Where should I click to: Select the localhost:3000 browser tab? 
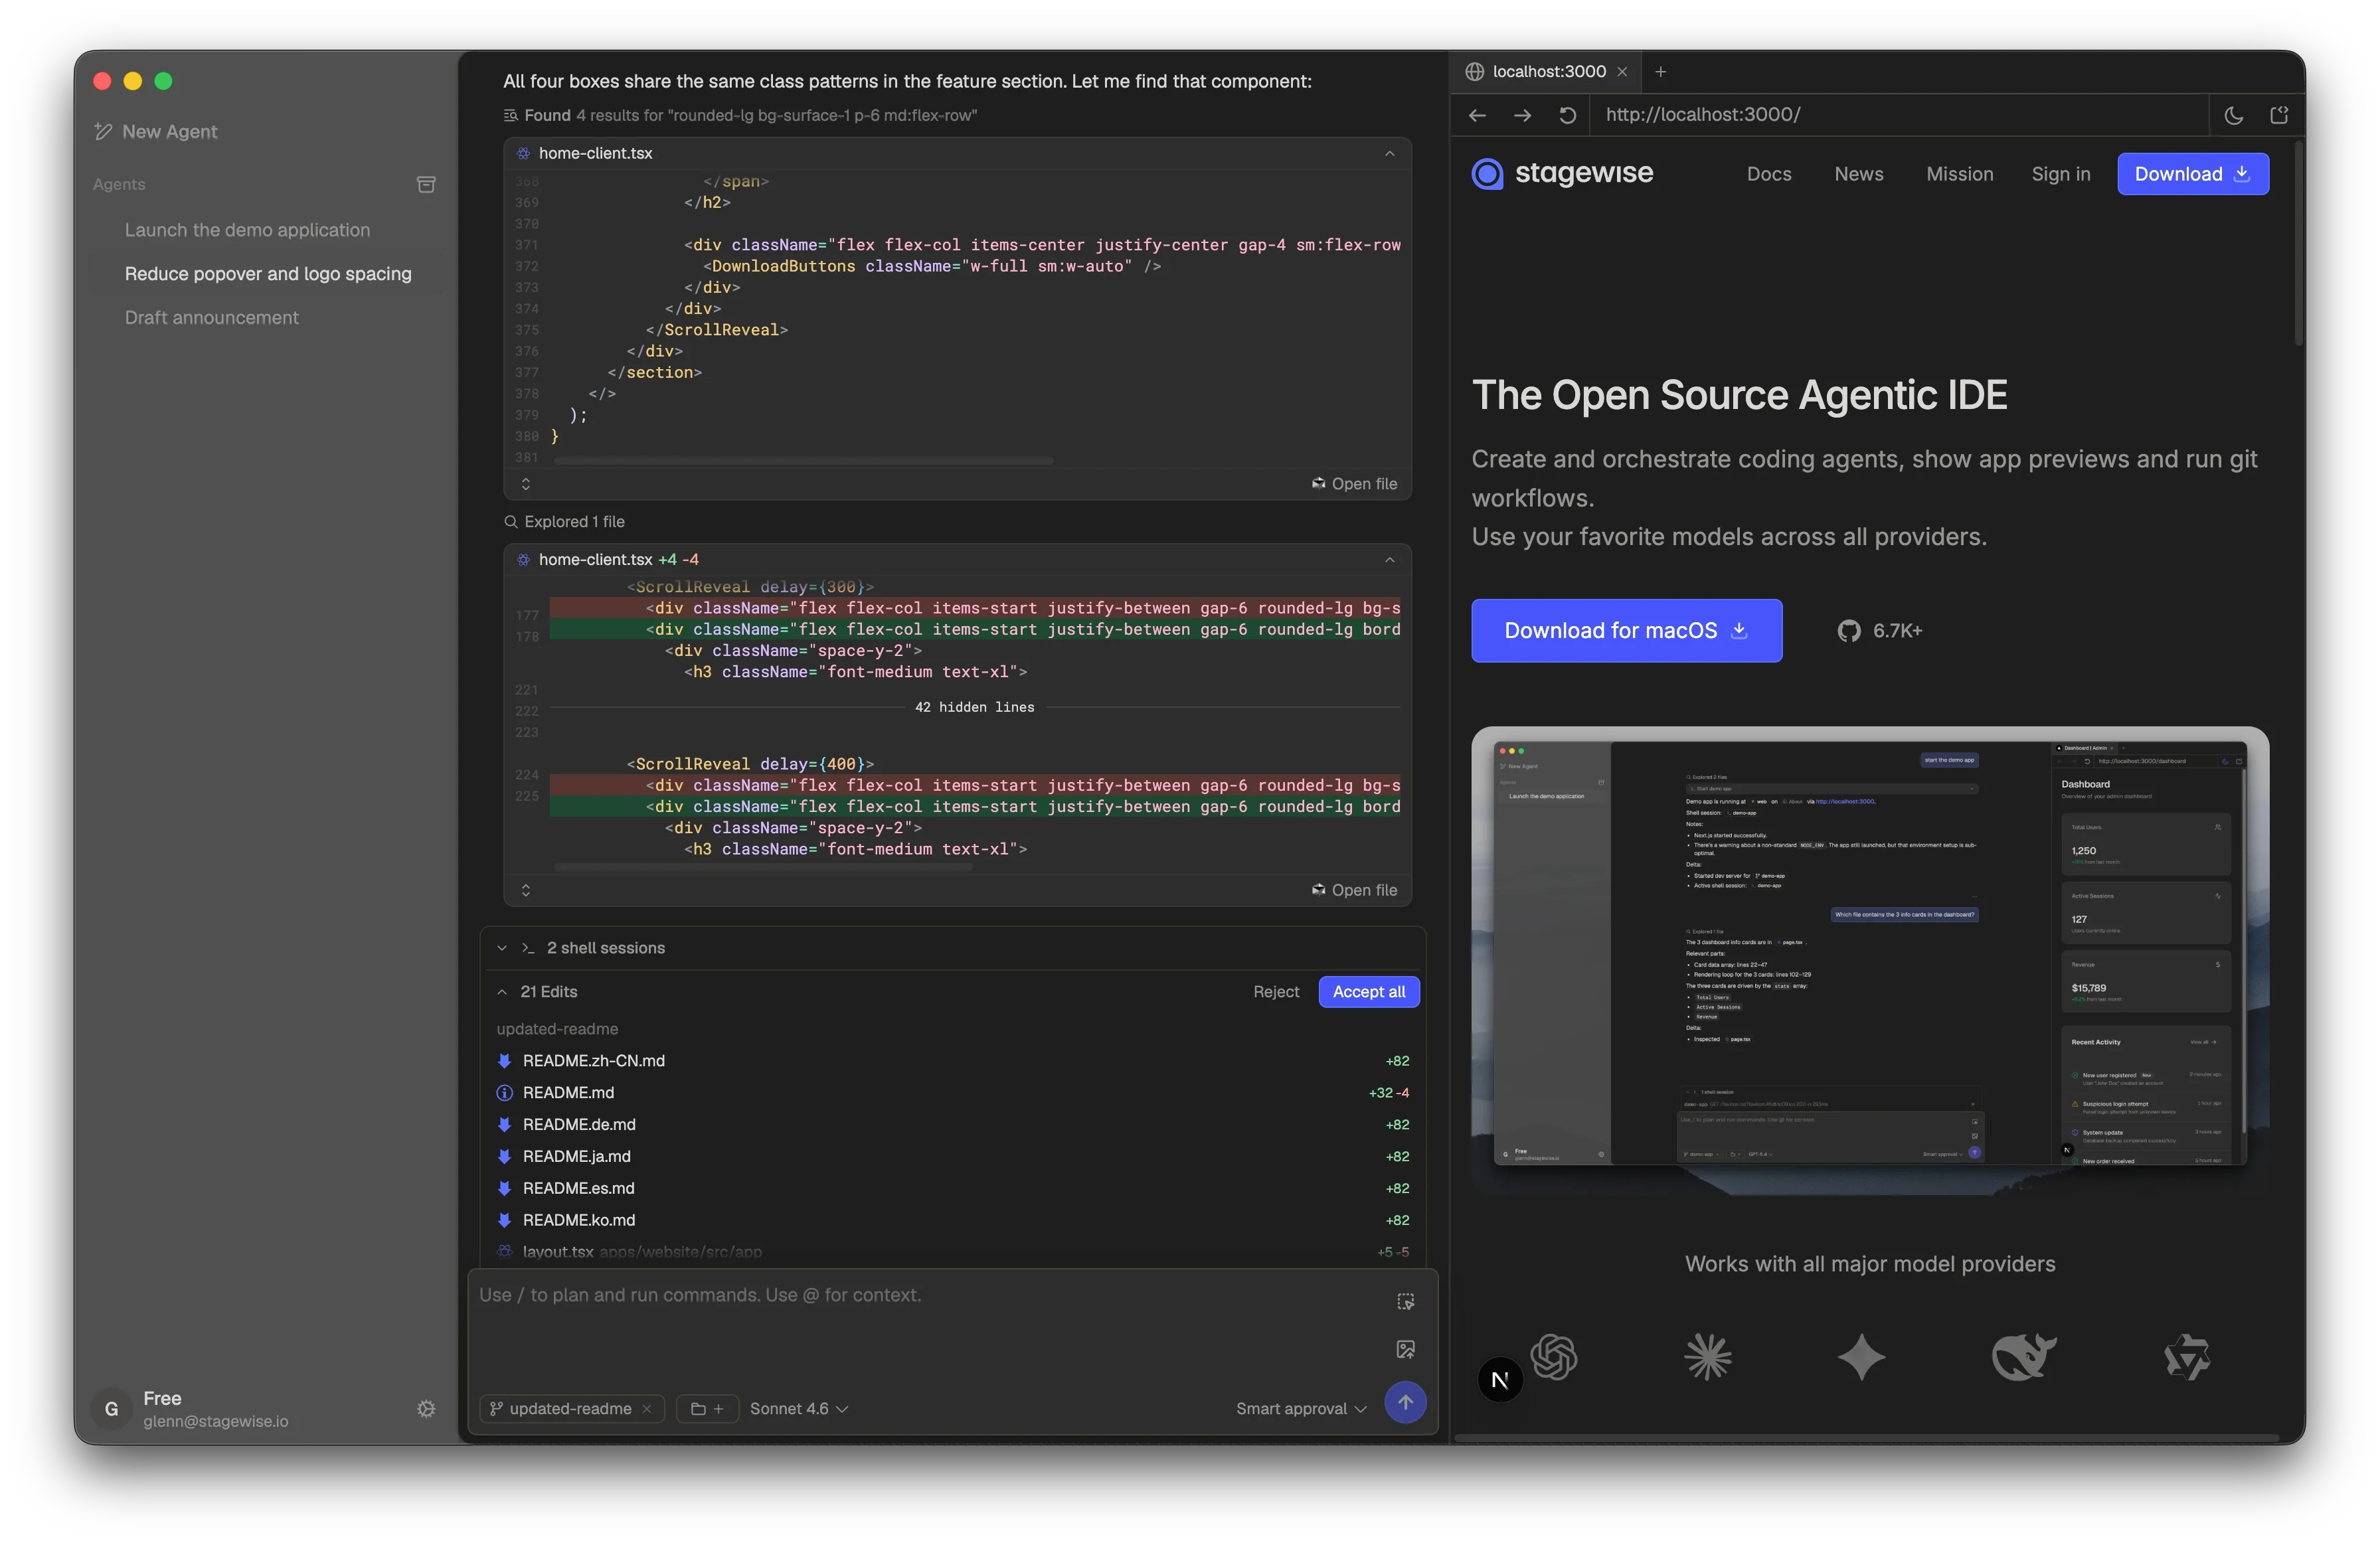1548,72
